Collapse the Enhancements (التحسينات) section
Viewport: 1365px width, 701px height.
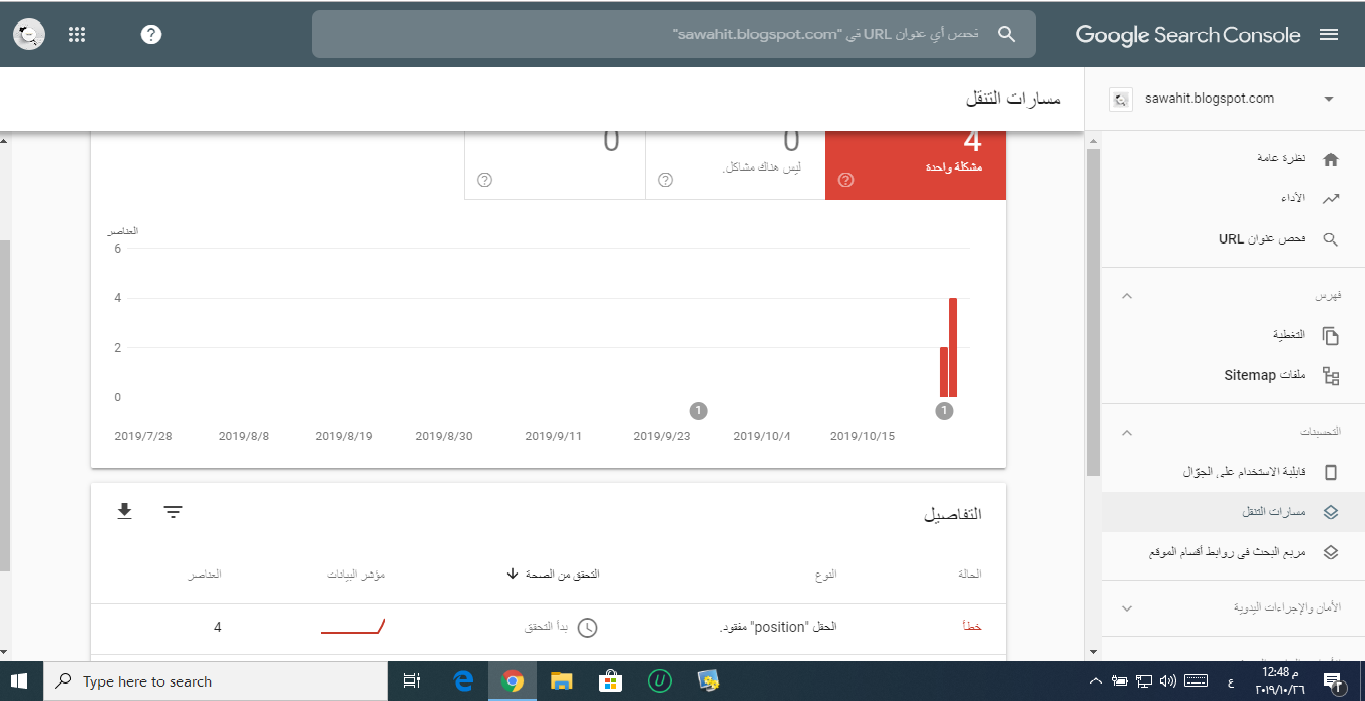click(1127, 432)
